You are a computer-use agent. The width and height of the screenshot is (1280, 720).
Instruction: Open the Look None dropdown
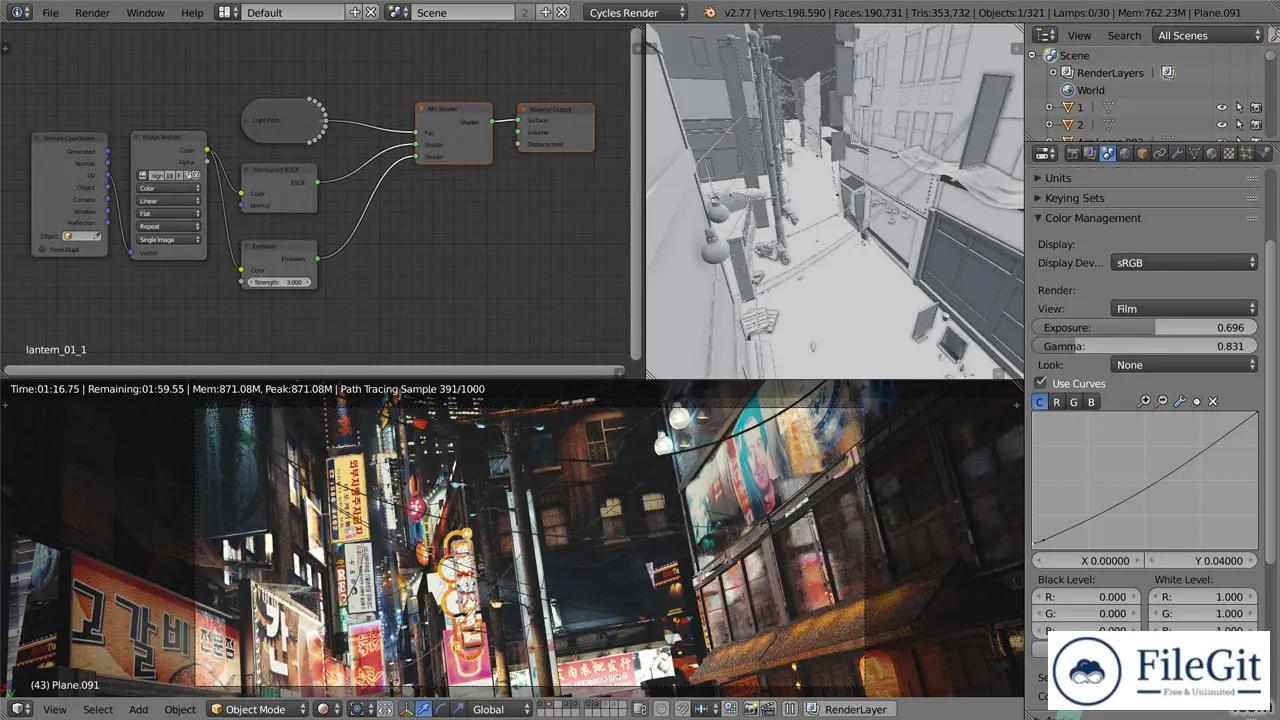(x=1184, y=365)
